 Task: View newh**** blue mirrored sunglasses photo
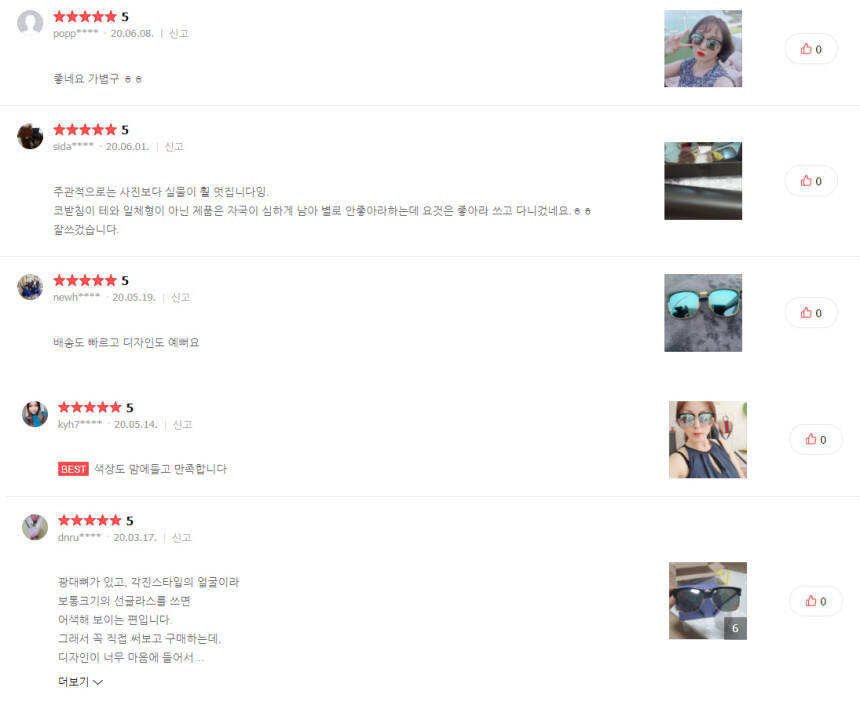click(703, 313)
